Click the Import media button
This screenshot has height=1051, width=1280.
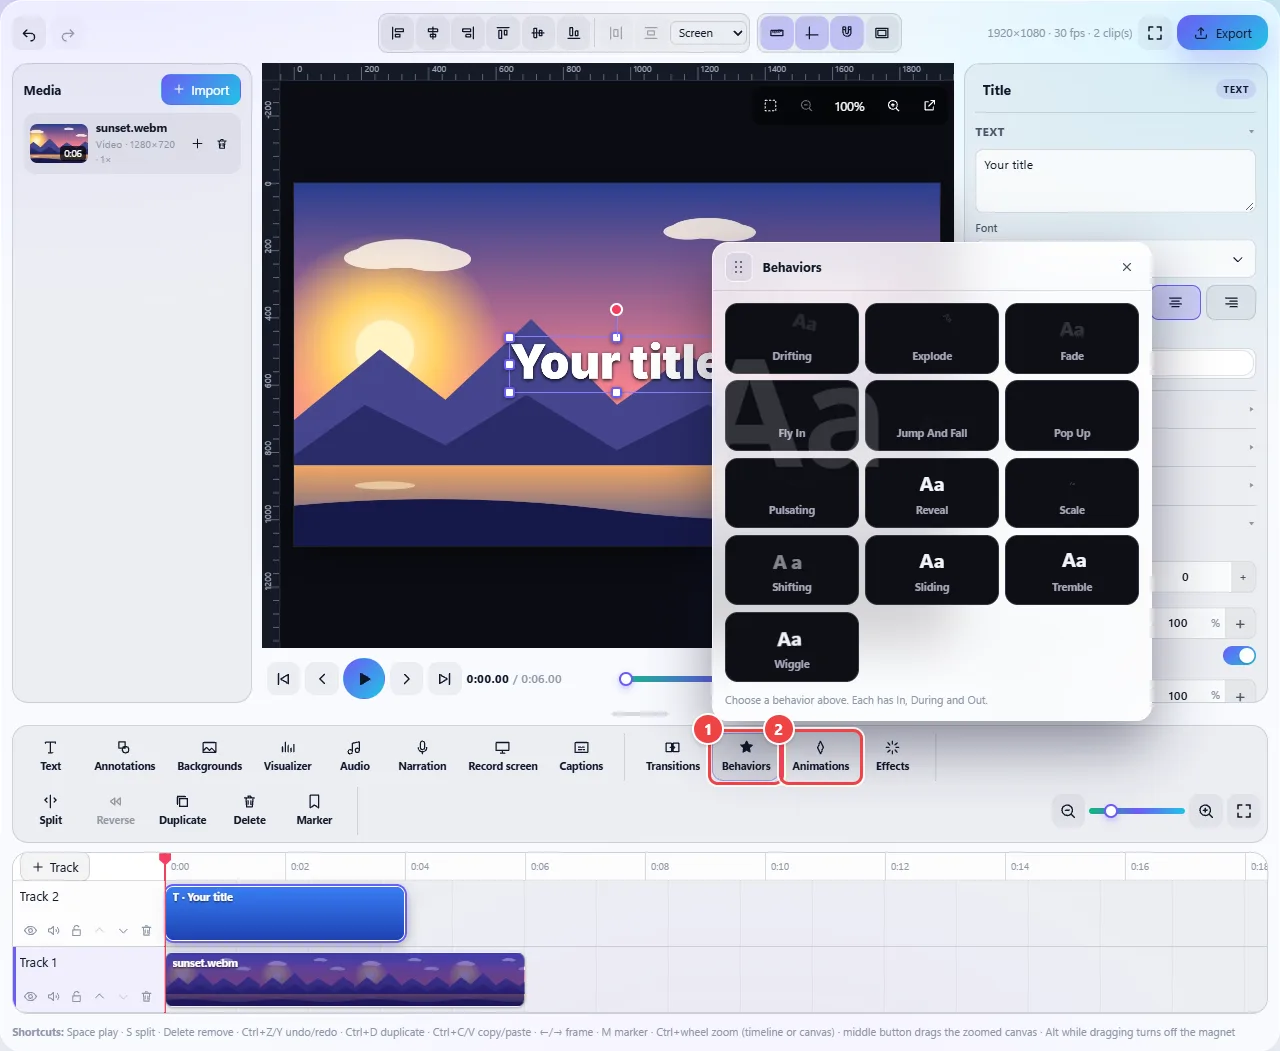[201, 90]
